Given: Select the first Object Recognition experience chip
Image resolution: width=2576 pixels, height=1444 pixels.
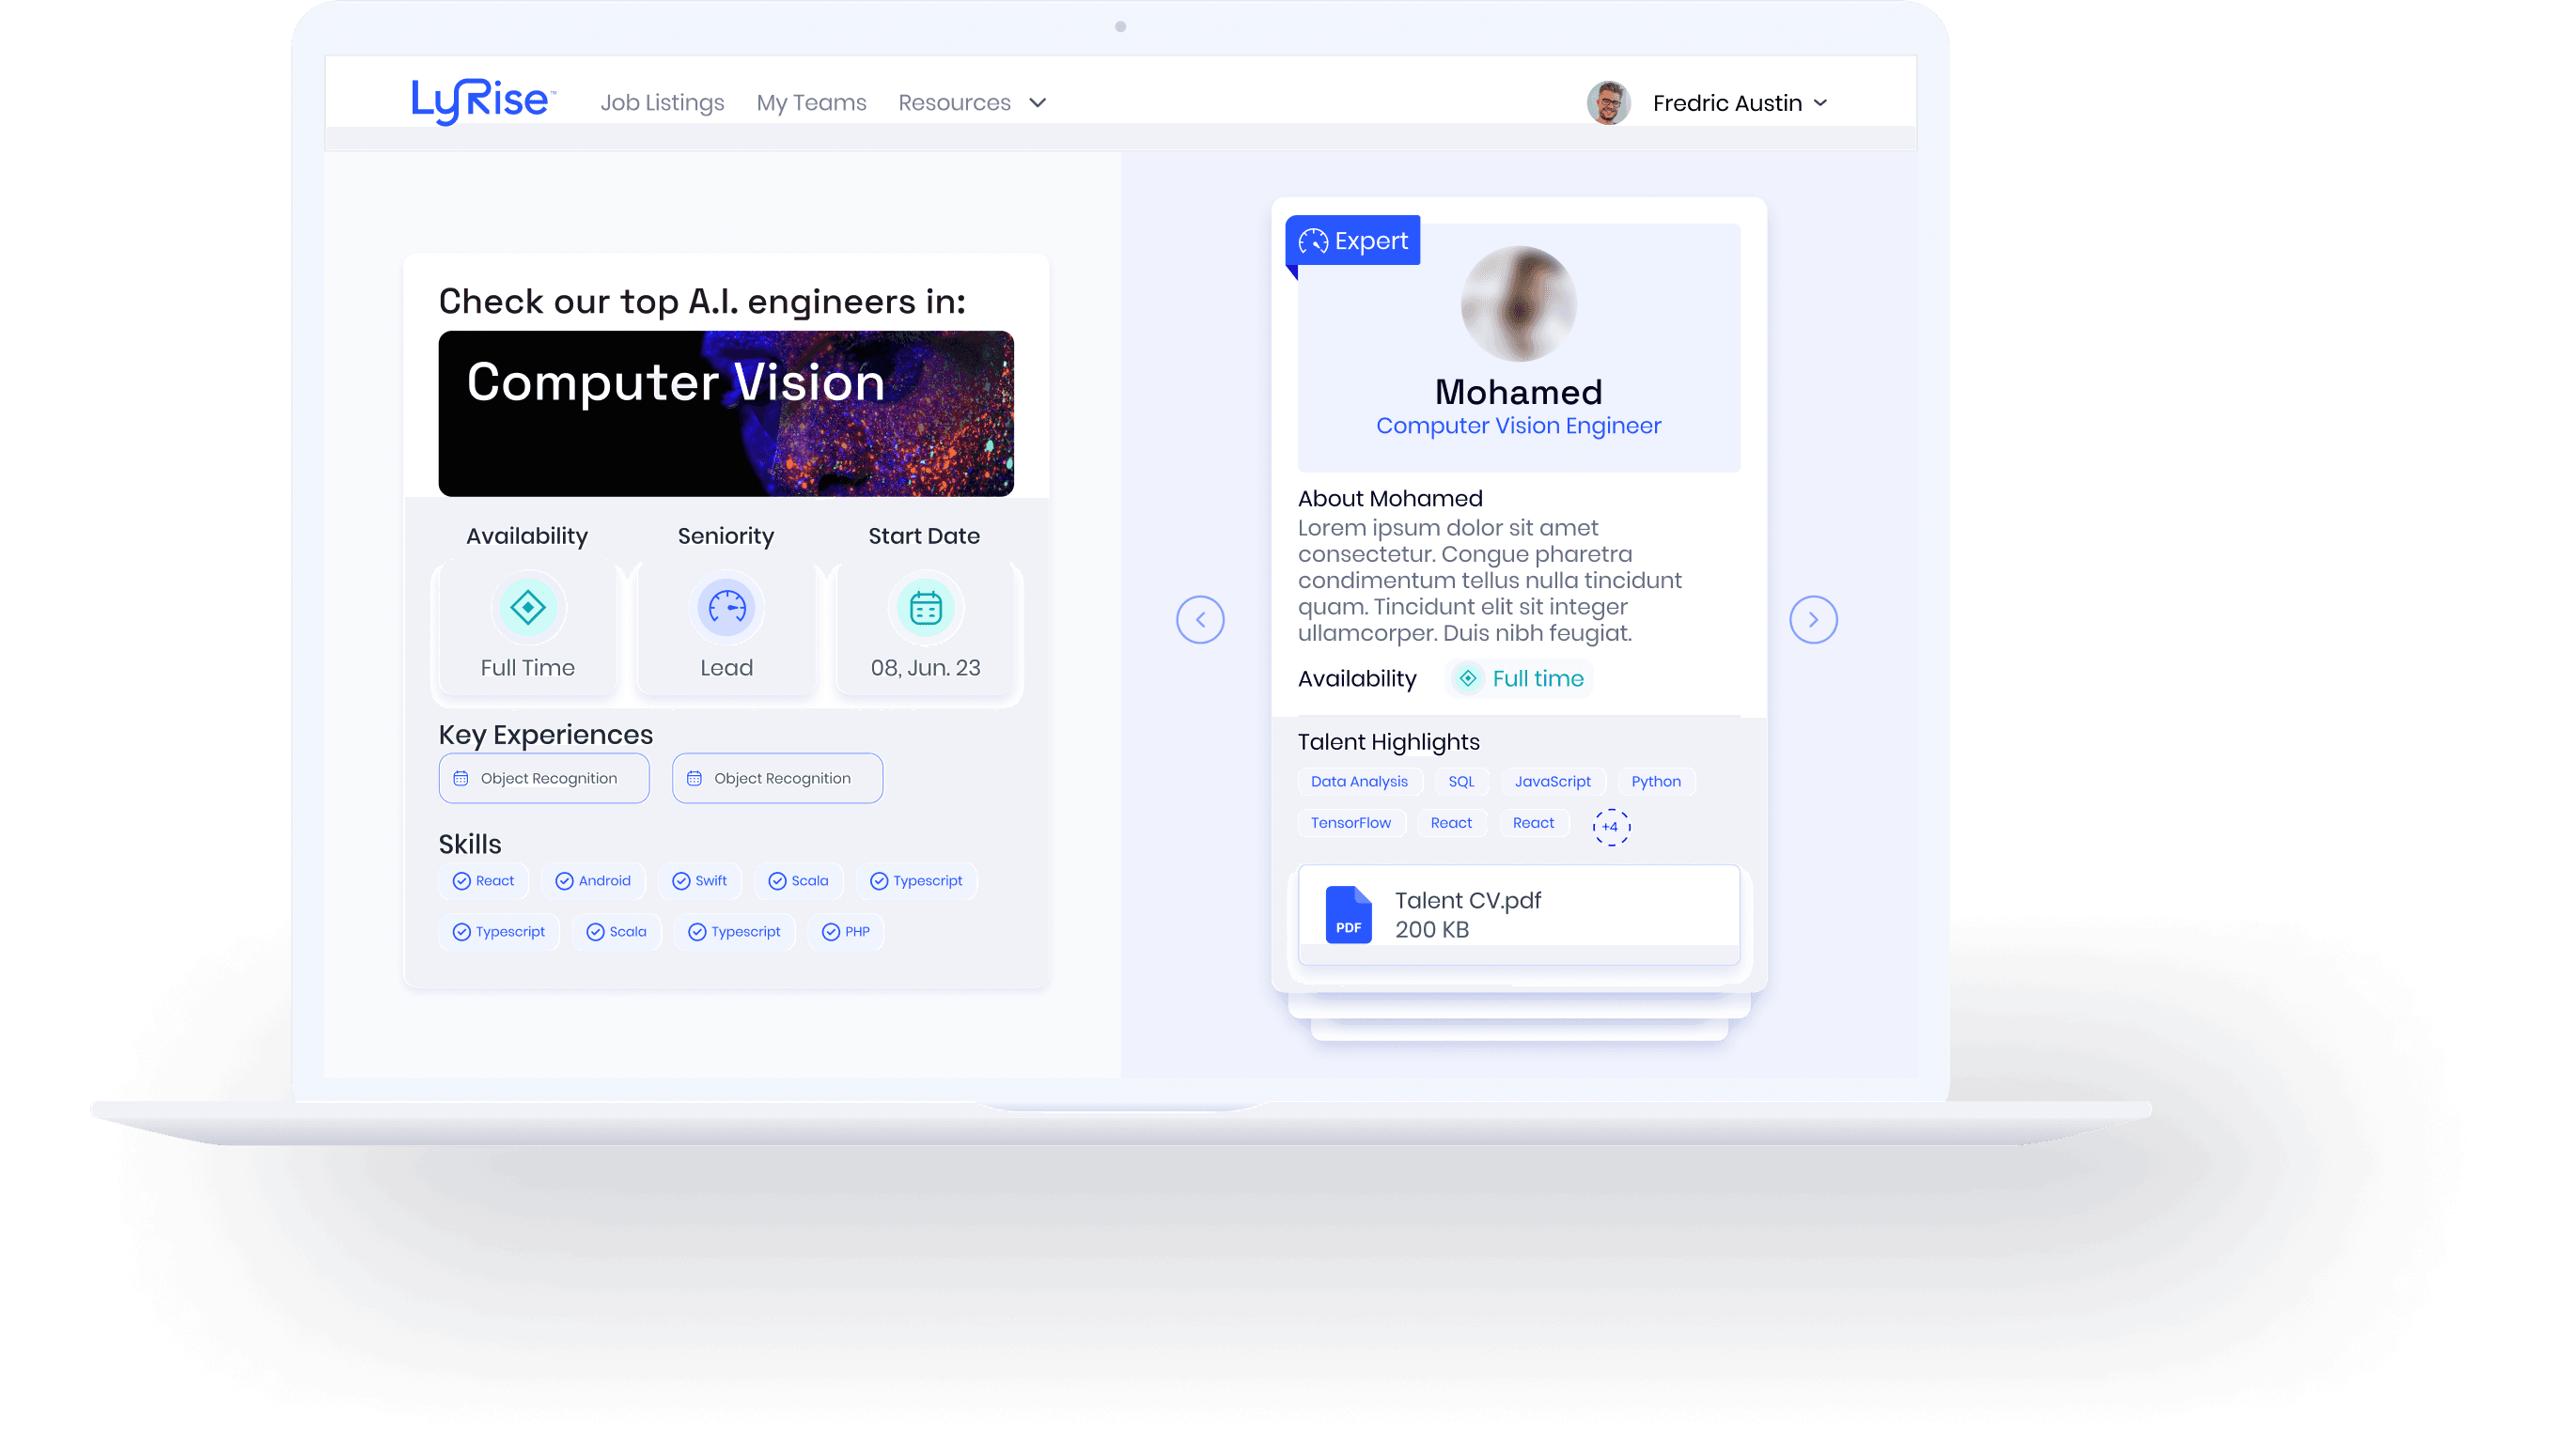Looking at the screenshot, I should click(544, 778).
